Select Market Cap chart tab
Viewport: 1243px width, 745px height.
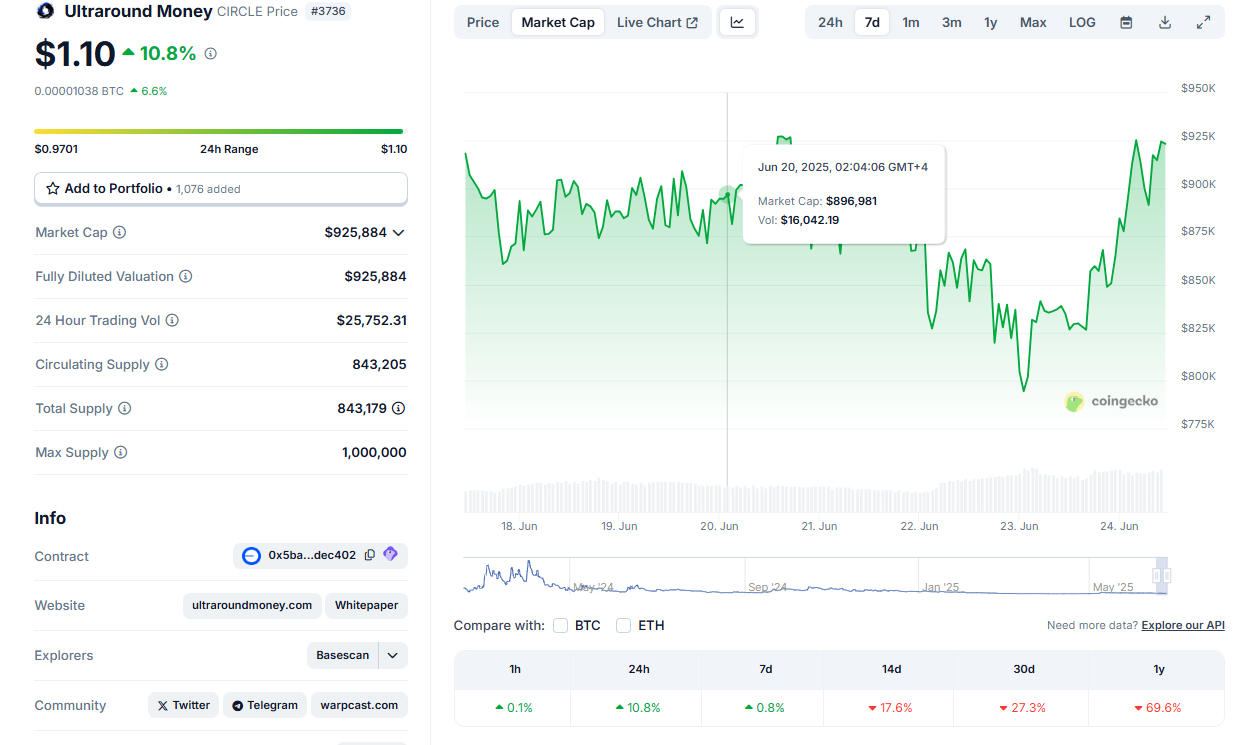coord(558,22)
